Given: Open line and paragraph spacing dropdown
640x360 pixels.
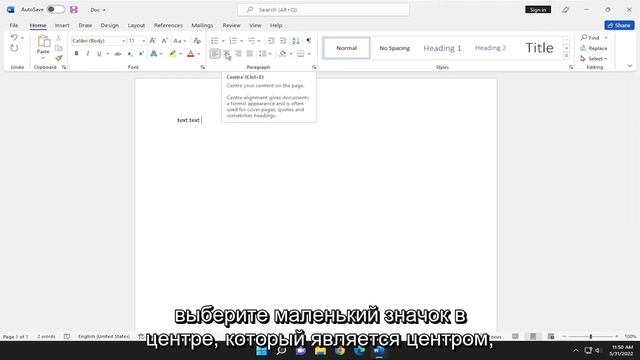Looking at the screenshot, I should pyautogui.click(x=265, y=53).
